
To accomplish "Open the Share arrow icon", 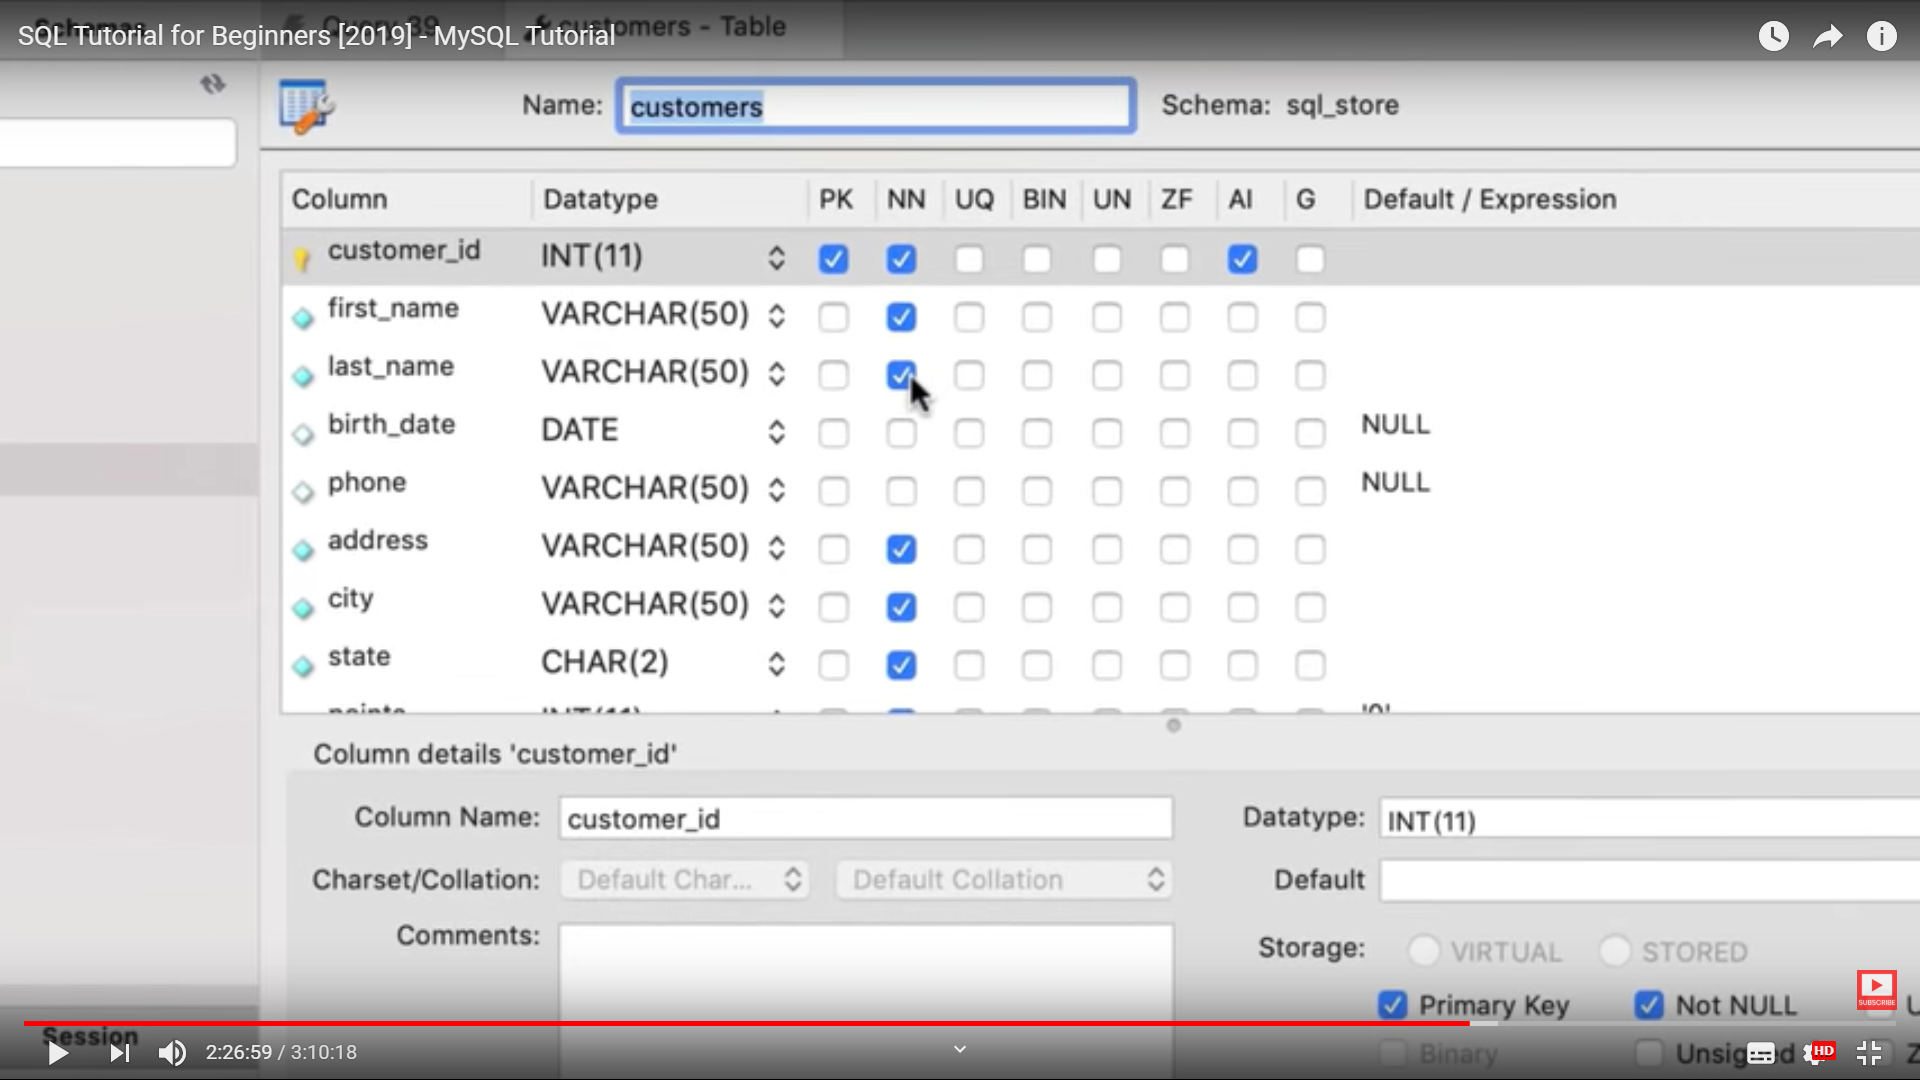I will [1827, 37].
